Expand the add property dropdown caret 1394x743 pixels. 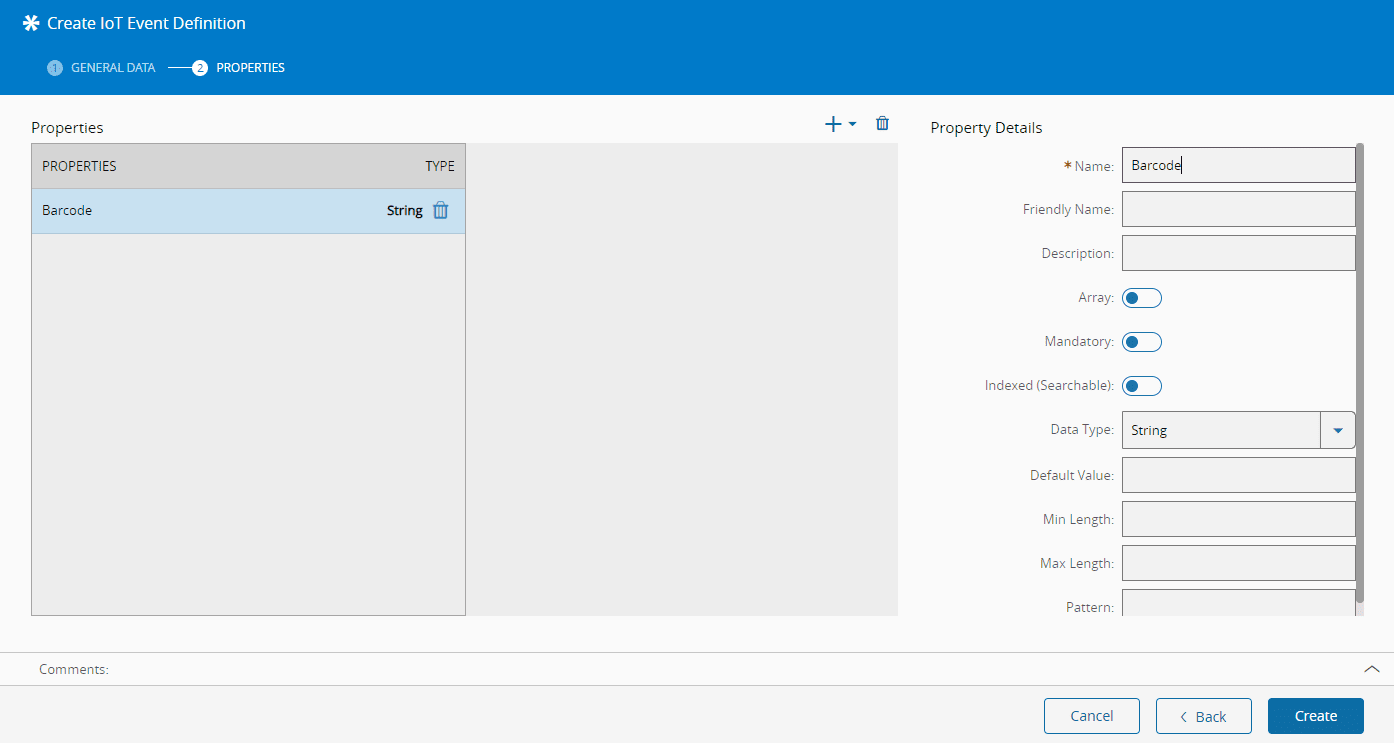click(x=853, y=125)
